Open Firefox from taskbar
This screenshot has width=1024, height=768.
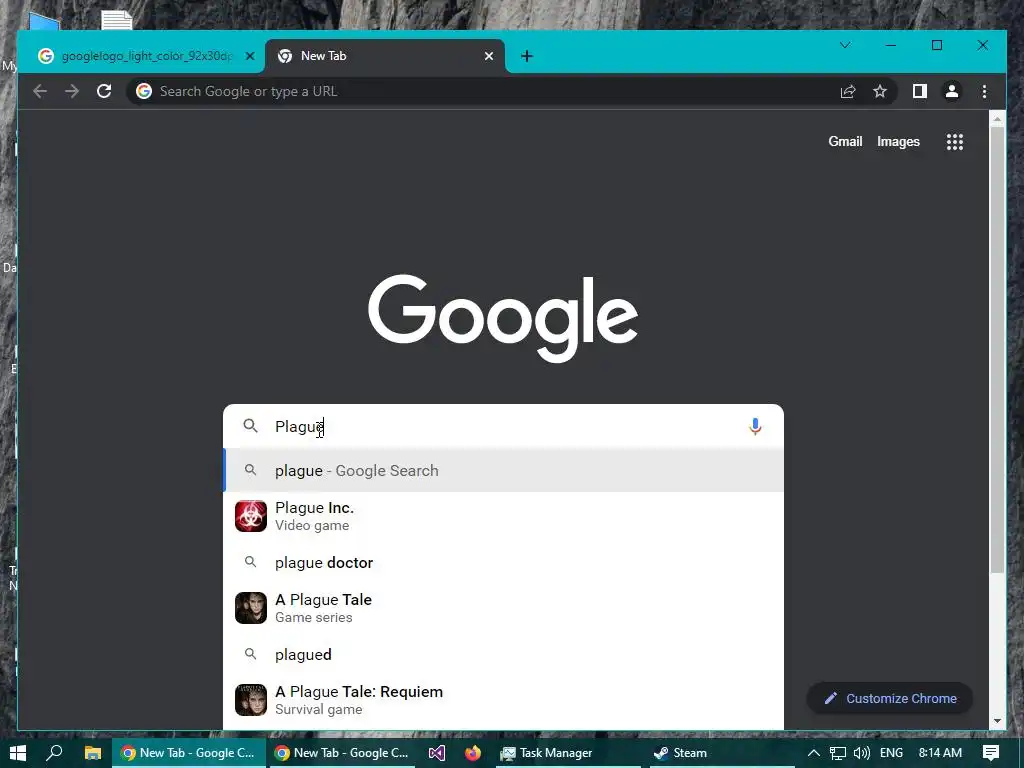(x=473, y=753)
